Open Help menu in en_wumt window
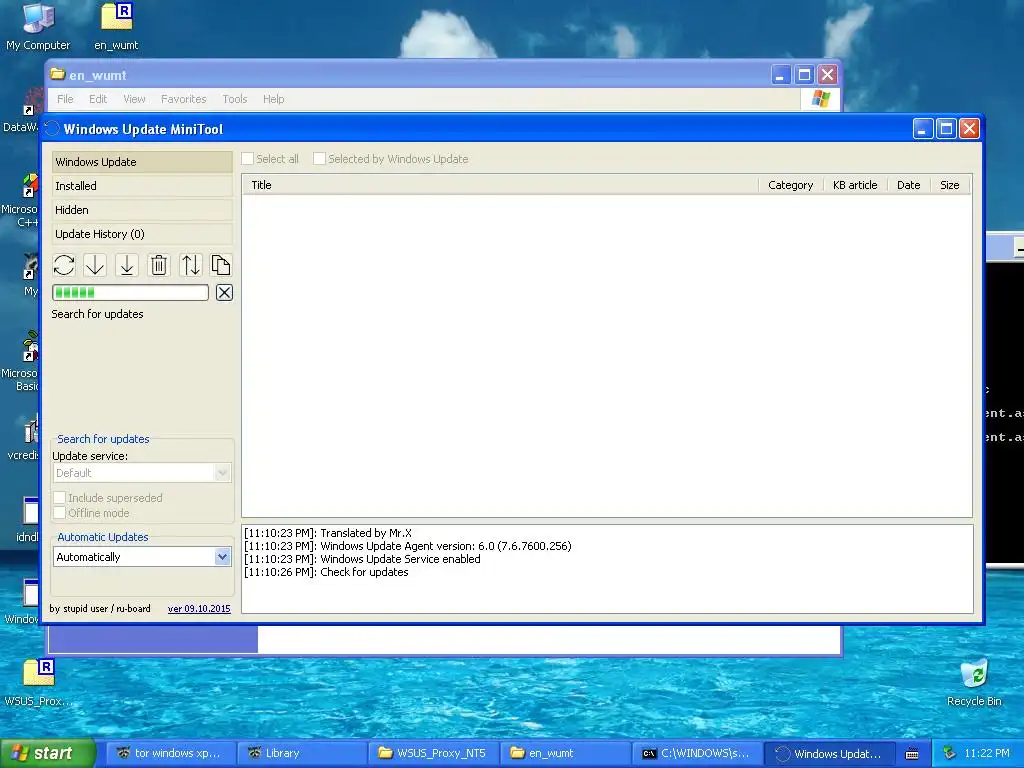1024x768 pixels. [x=274, y=99]
